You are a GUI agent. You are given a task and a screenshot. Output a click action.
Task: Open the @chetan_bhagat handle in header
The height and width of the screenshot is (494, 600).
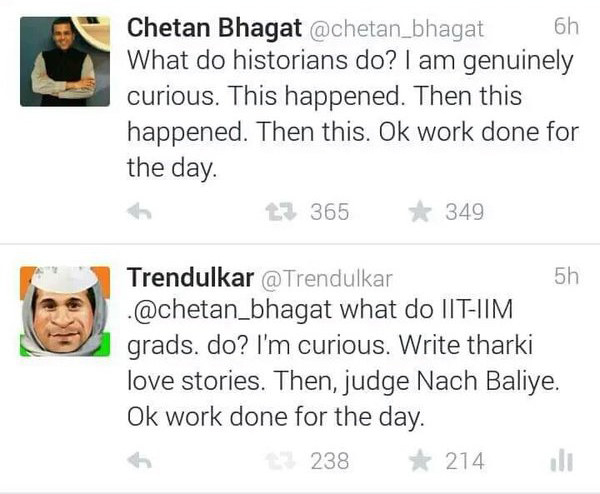[x=396, y=29]
